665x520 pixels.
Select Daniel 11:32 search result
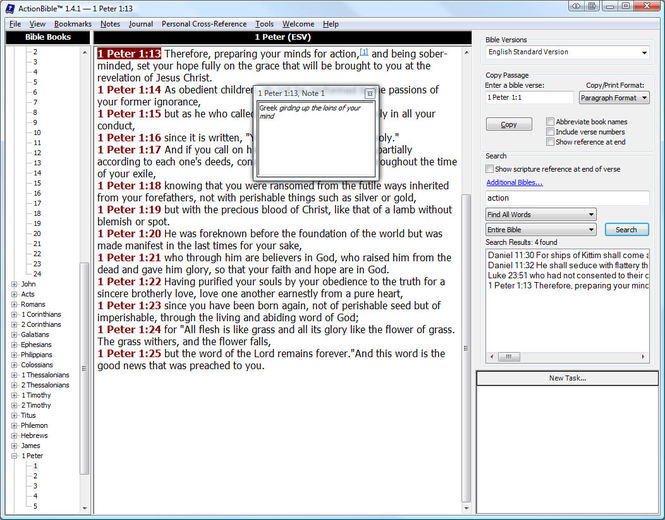(x=568, y=265)
